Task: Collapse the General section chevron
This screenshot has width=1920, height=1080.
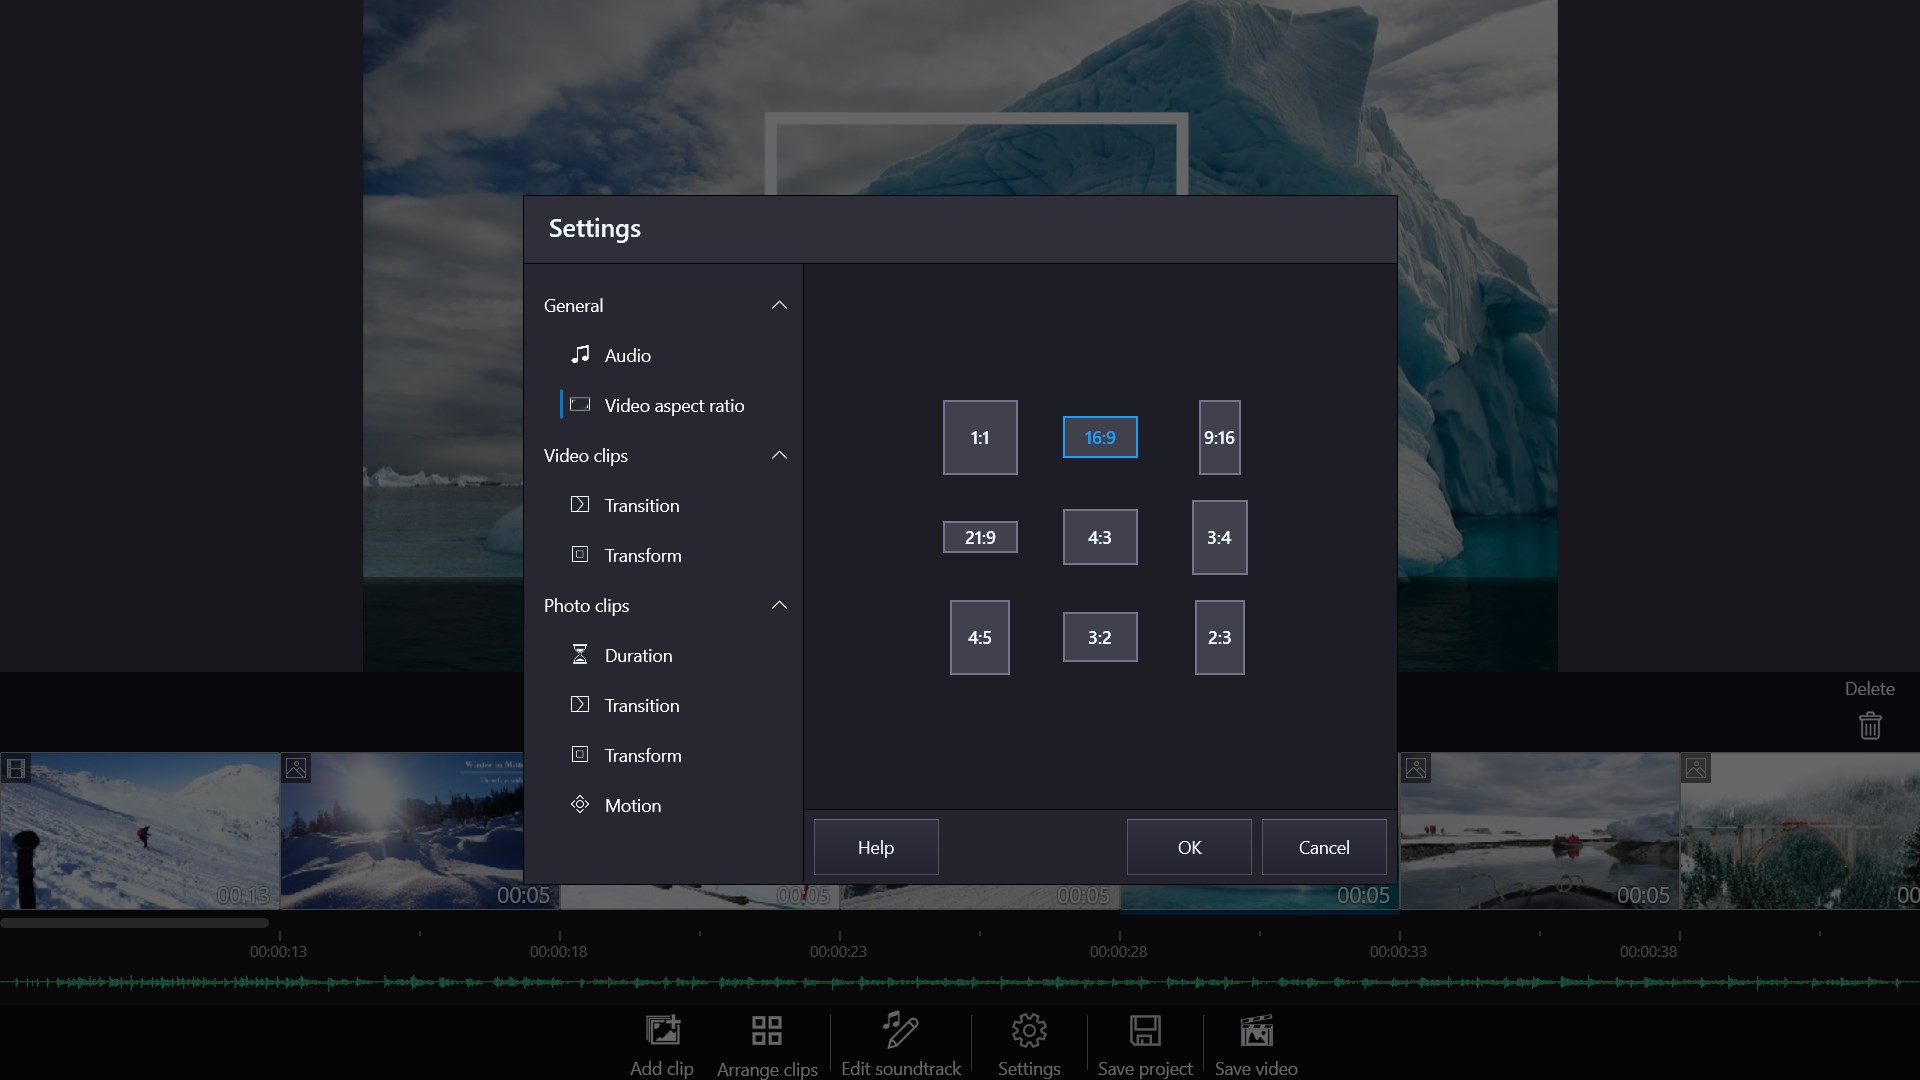Action: point(779,305)
